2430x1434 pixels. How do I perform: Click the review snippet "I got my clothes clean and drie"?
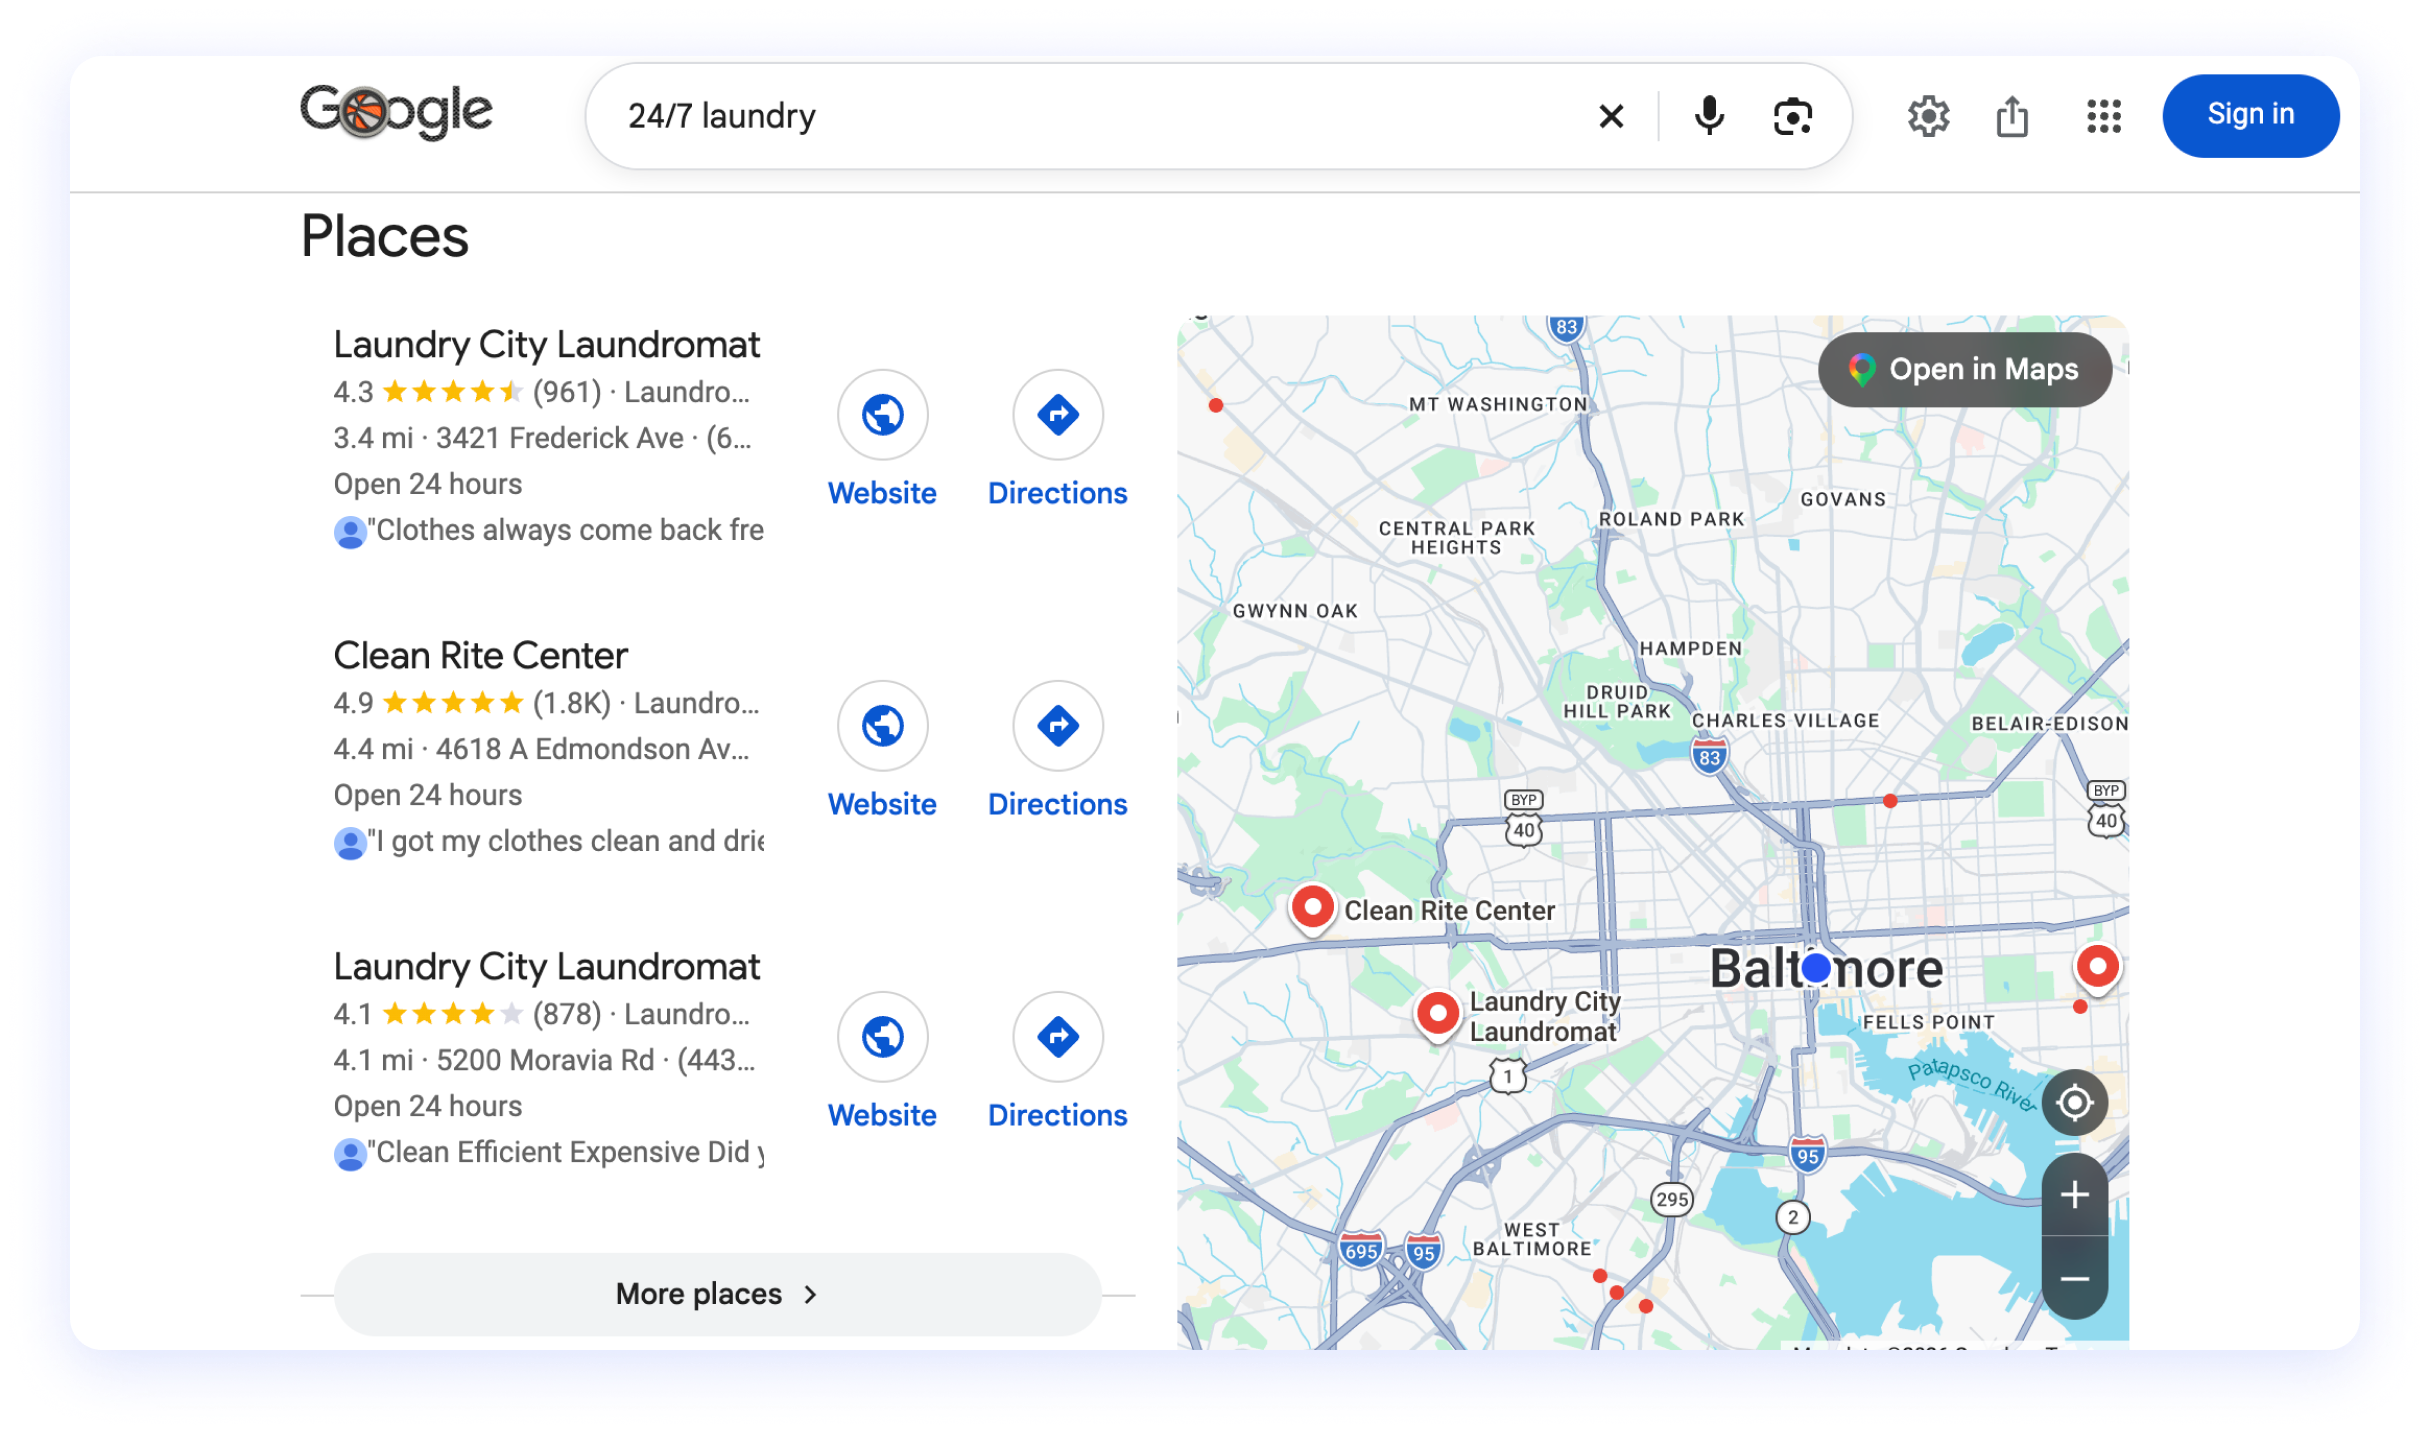coord(568,841)
